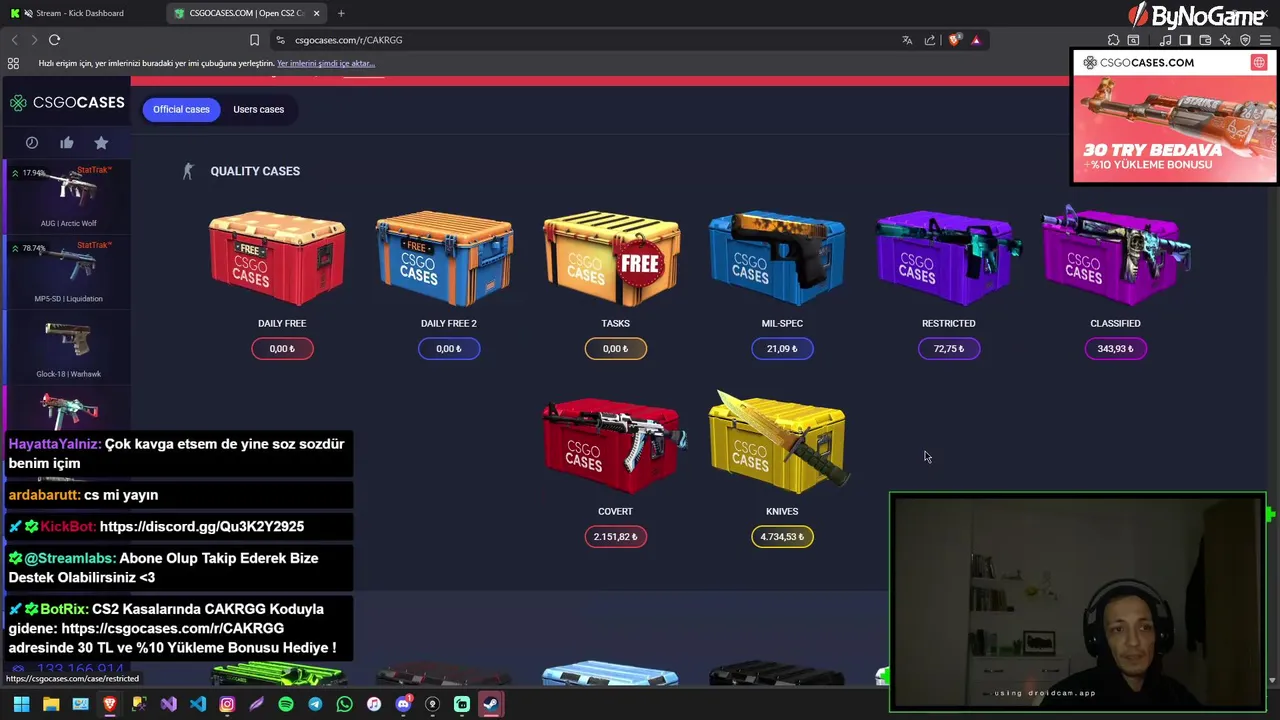Click the CSGOCASES logo in the sidebar
Viewport: 1280px width, 720px height.
pos(68,102)
